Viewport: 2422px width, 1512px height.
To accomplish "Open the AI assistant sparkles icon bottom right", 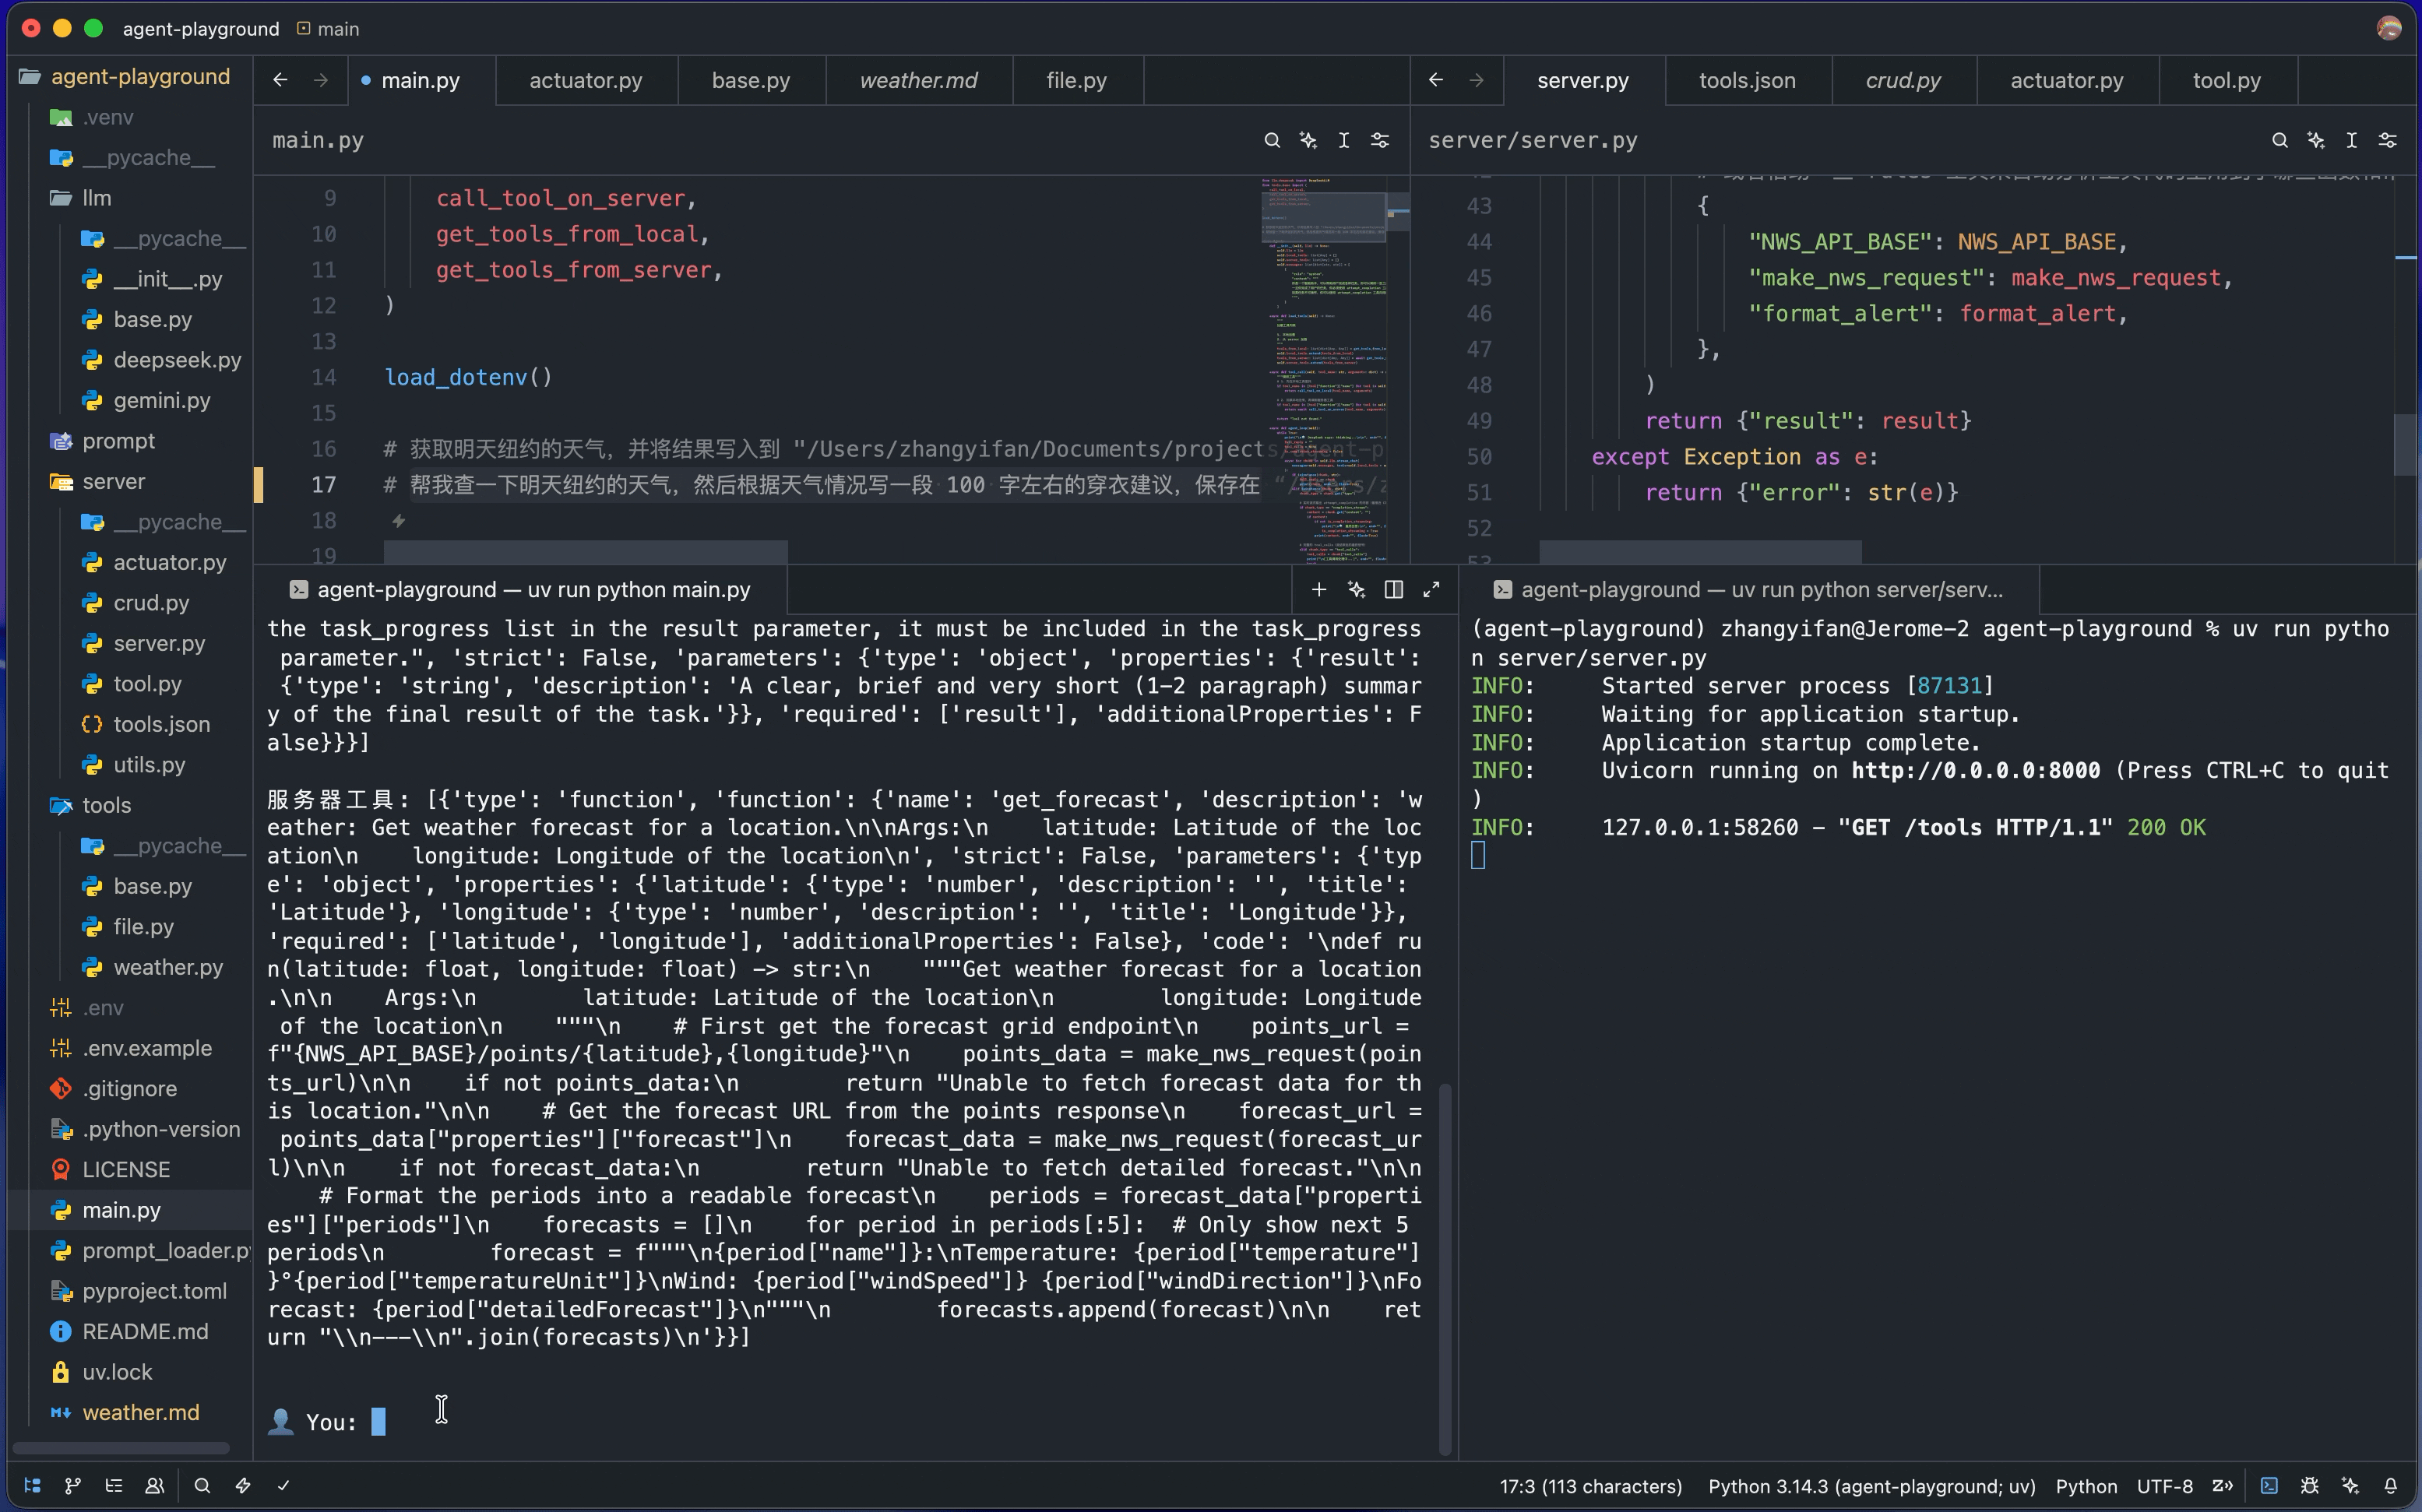I will coord(2350,1486).
